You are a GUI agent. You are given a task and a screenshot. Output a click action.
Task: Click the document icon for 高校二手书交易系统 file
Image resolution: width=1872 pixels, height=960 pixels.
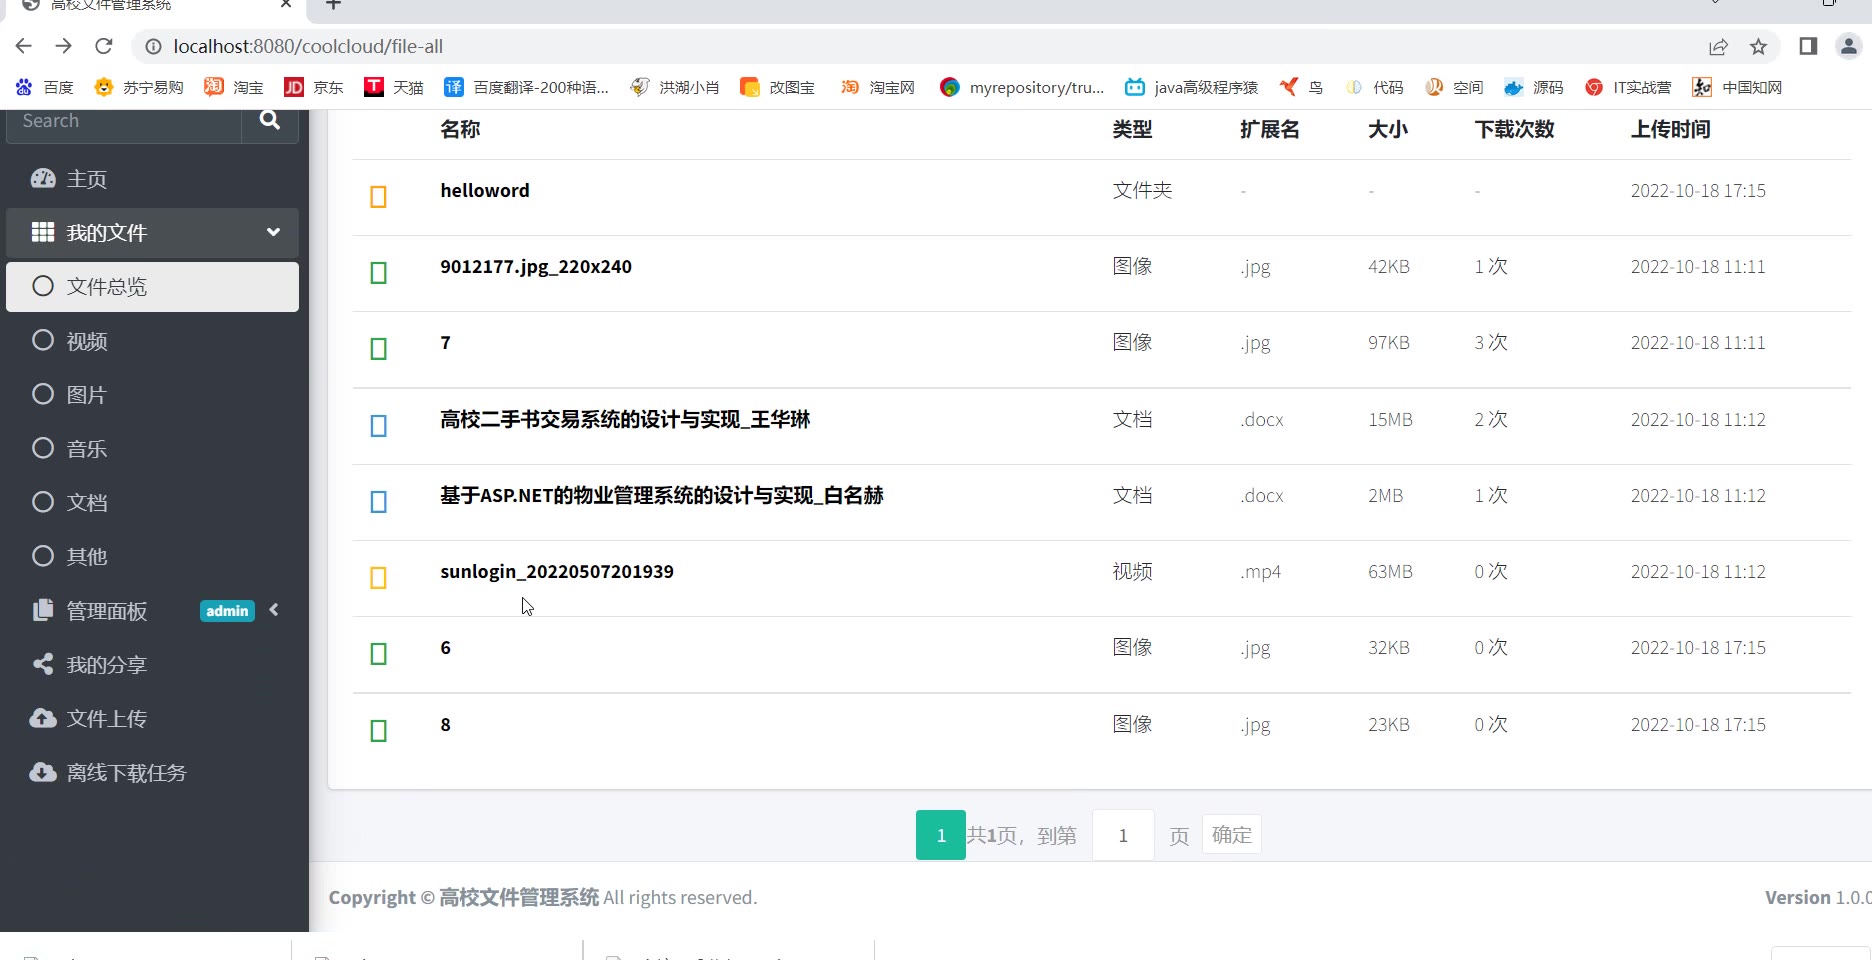(x=379, y=426)
